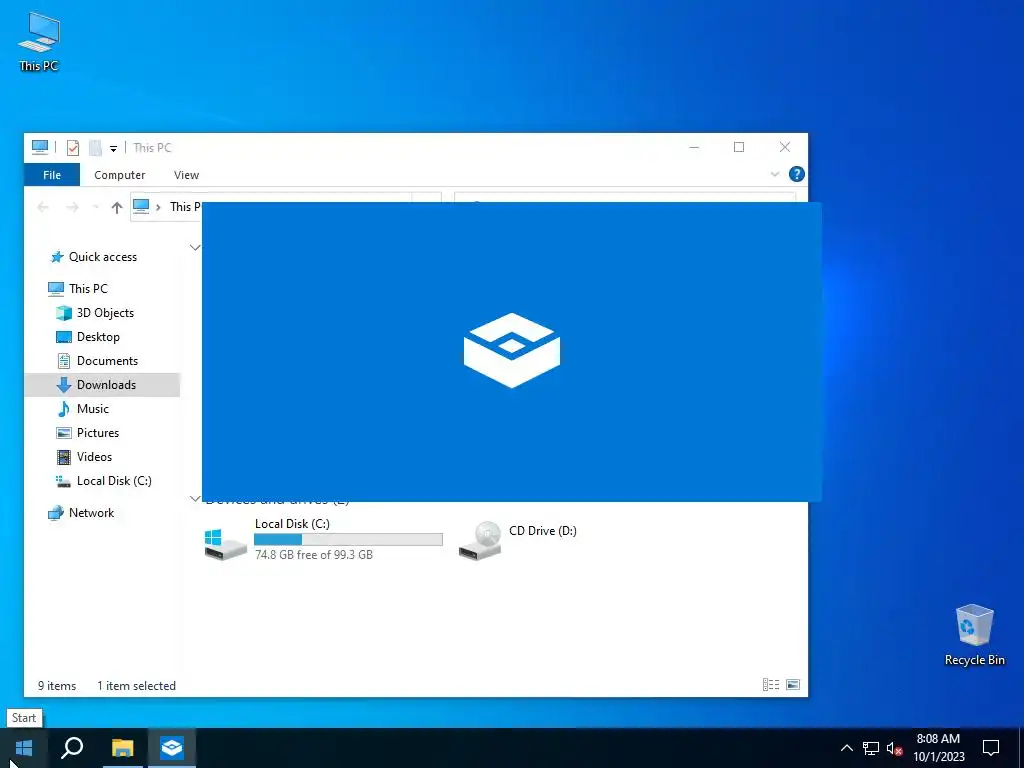Maximize the This PC window
Image resolution: width=1024 pixels, height=768 pixels.
(x=739, y=148)
